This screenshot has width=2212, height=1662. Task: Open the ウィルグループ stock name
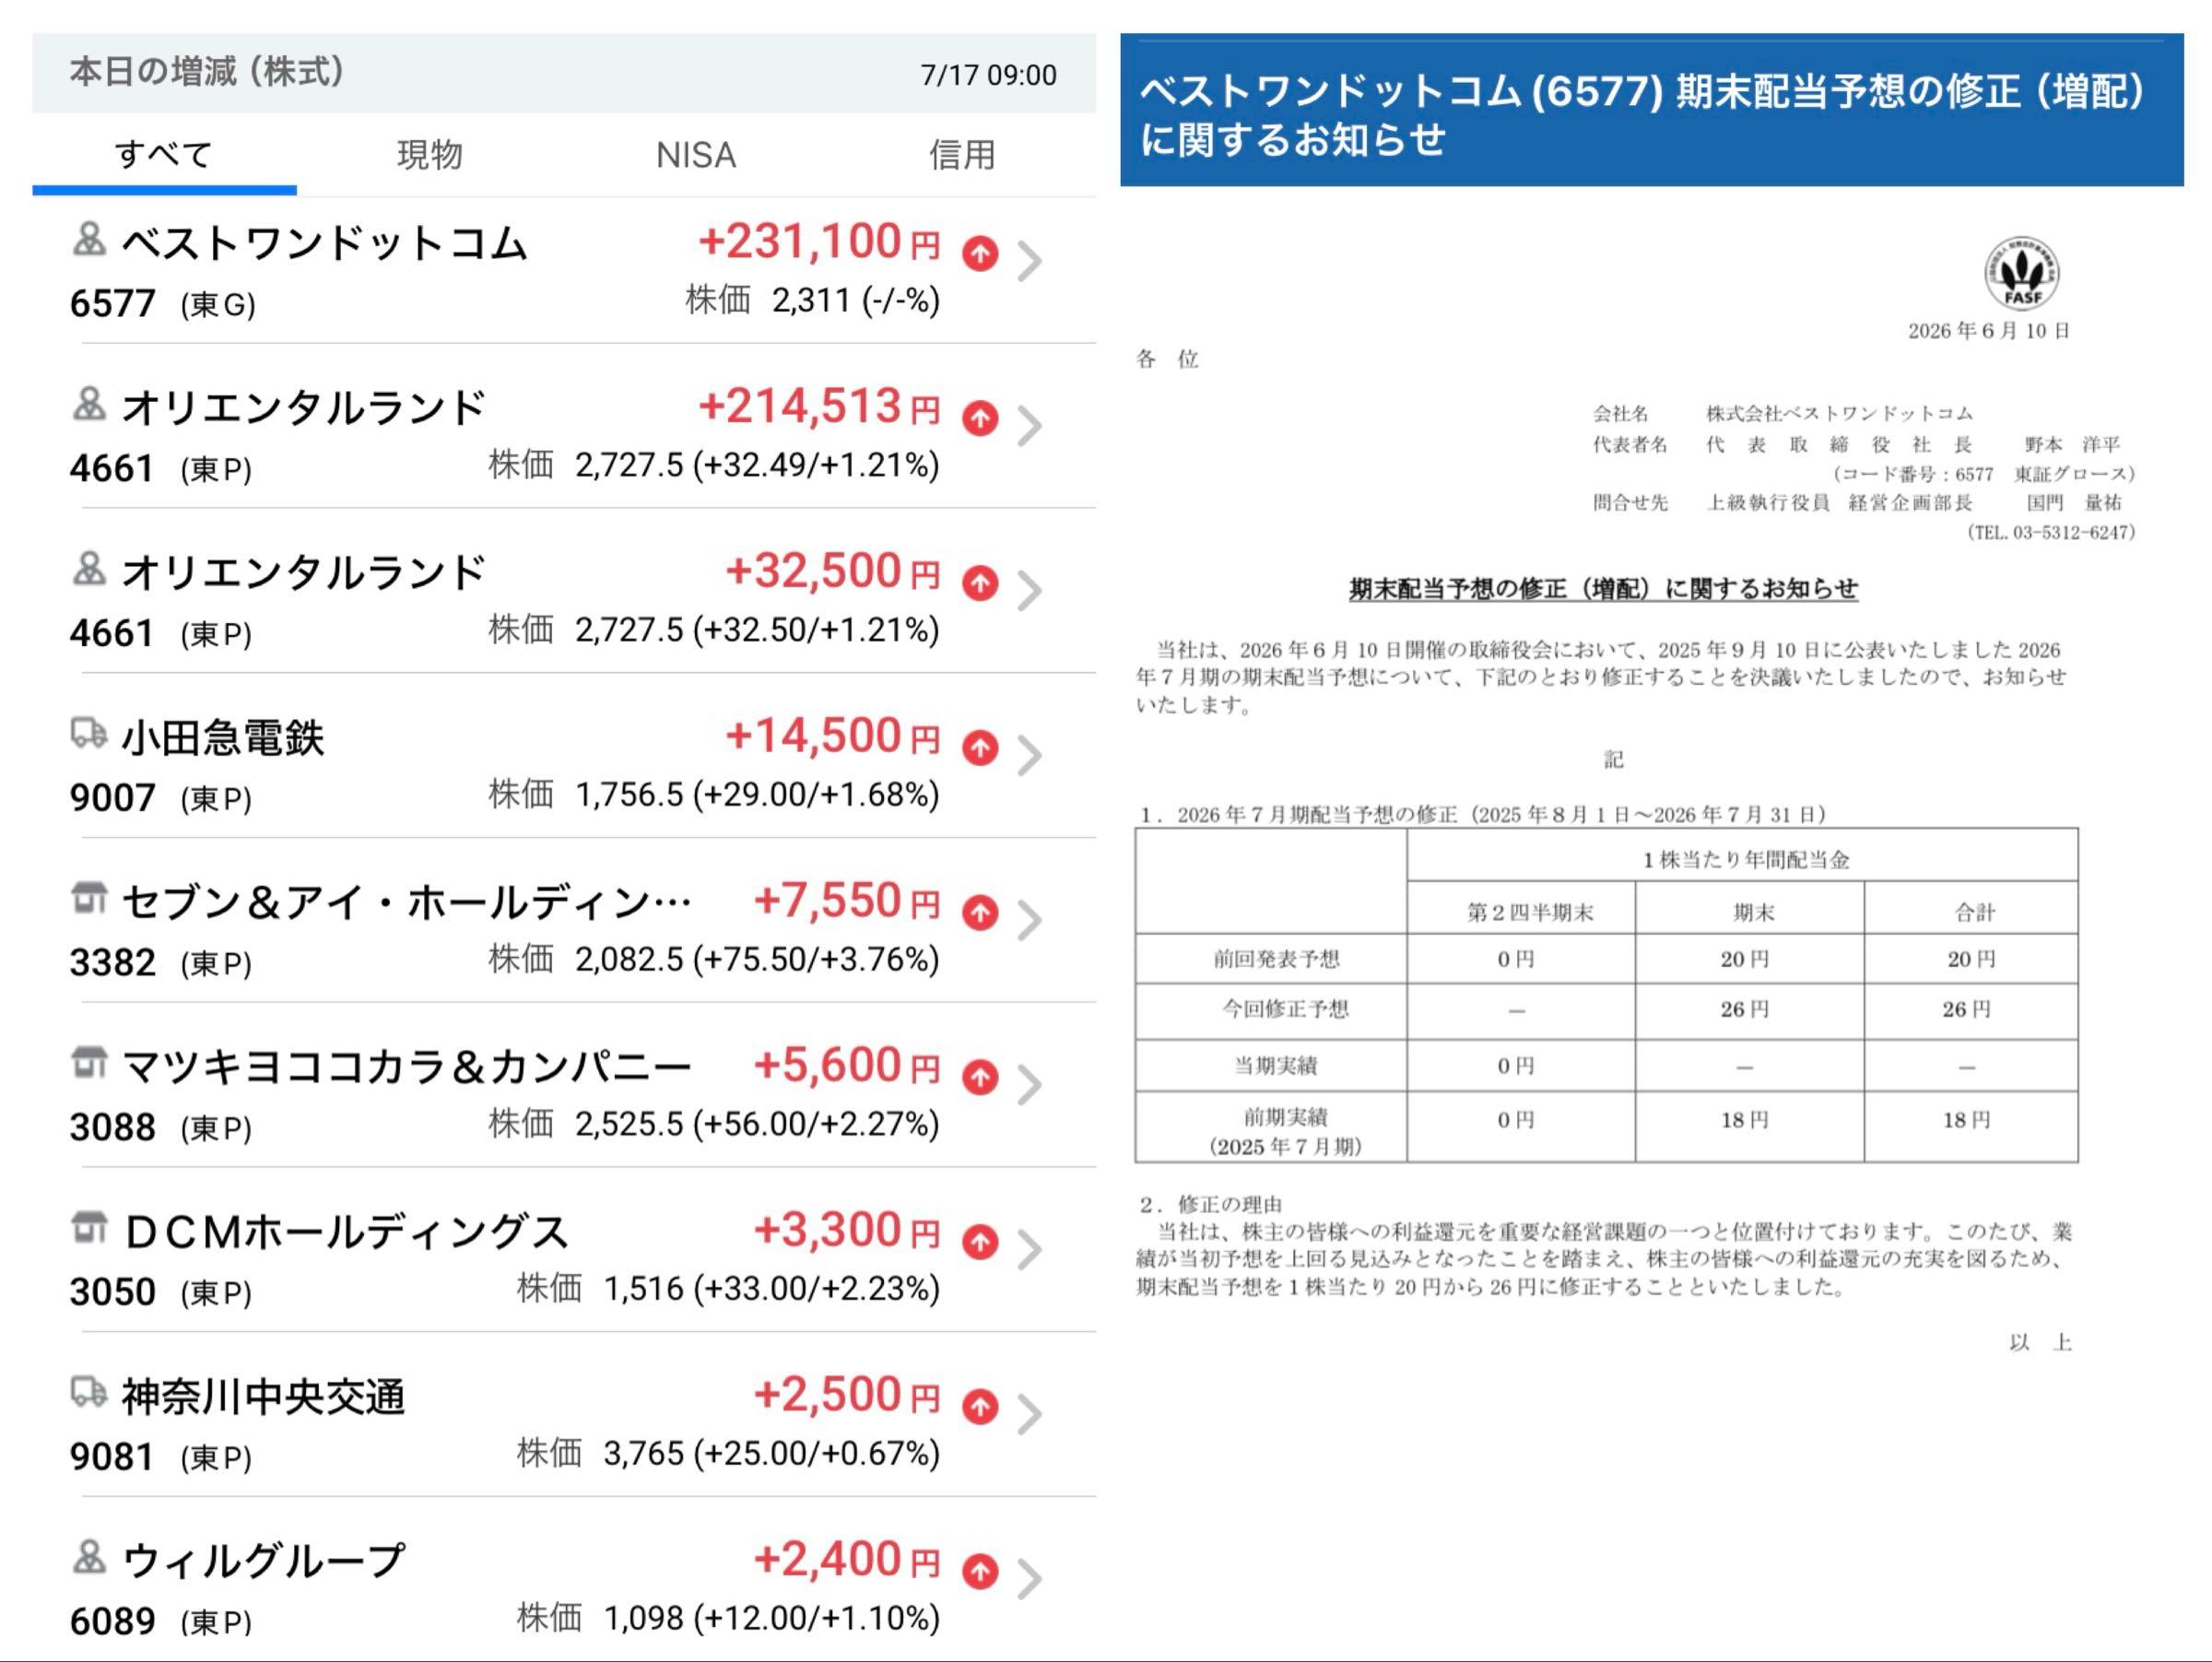(x=263, y=1561)
